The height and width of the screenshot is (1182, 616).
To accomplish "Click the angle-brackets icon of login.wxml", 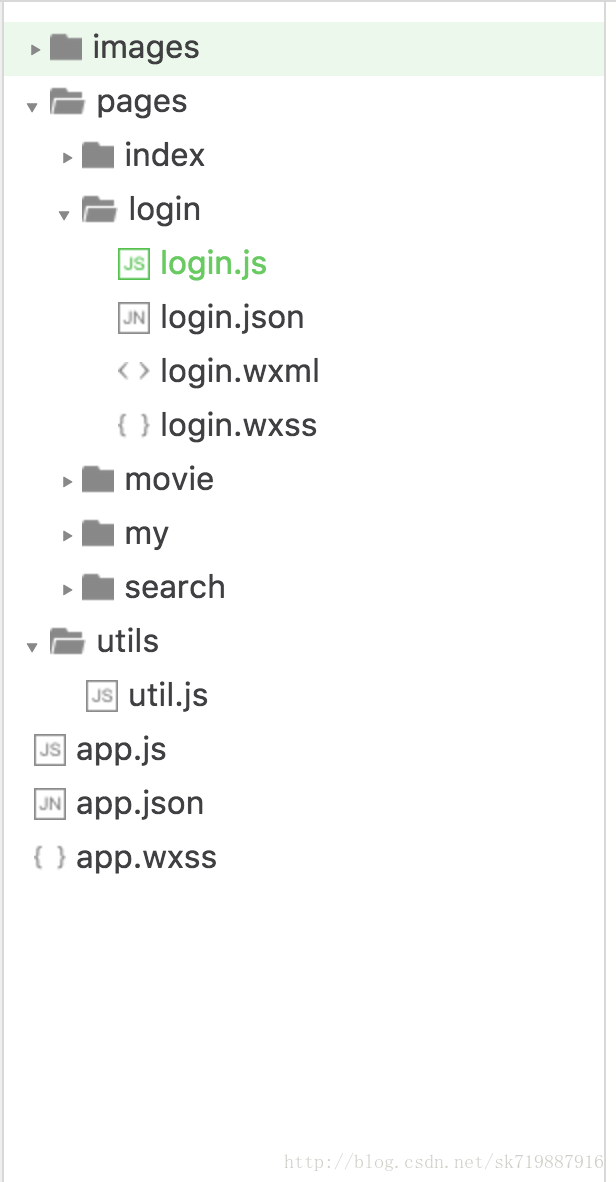I will point(133,372).
